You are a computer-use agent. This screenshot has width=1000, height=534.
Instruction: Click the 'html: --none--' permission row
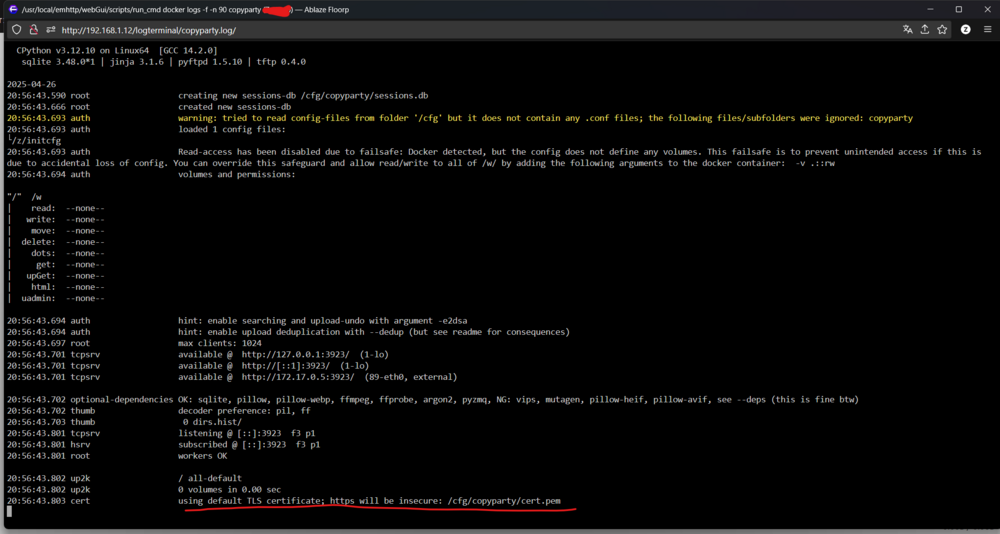tap(68, 287)
